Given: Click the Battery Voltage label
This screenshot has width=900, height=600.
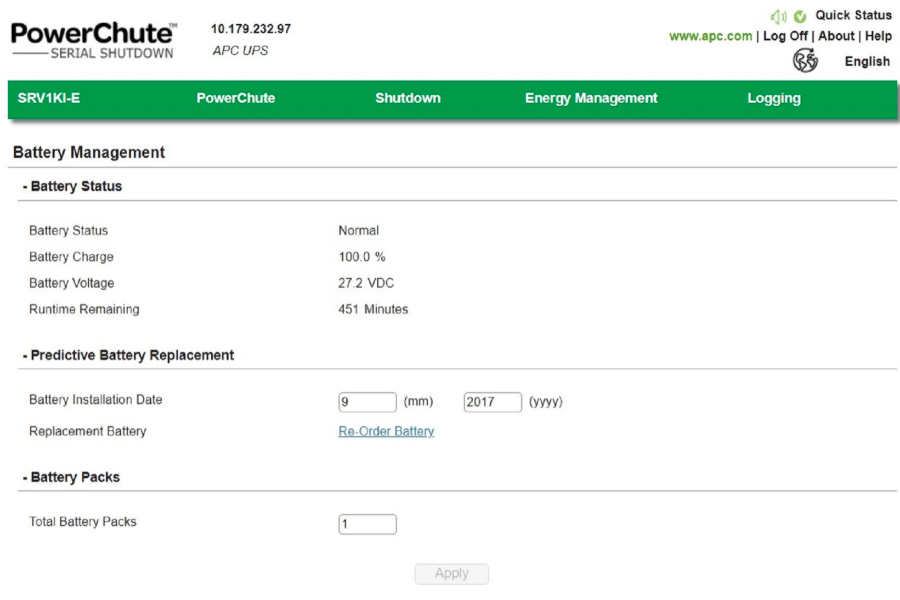Looking at the screenshot, I should click(72, 283).
